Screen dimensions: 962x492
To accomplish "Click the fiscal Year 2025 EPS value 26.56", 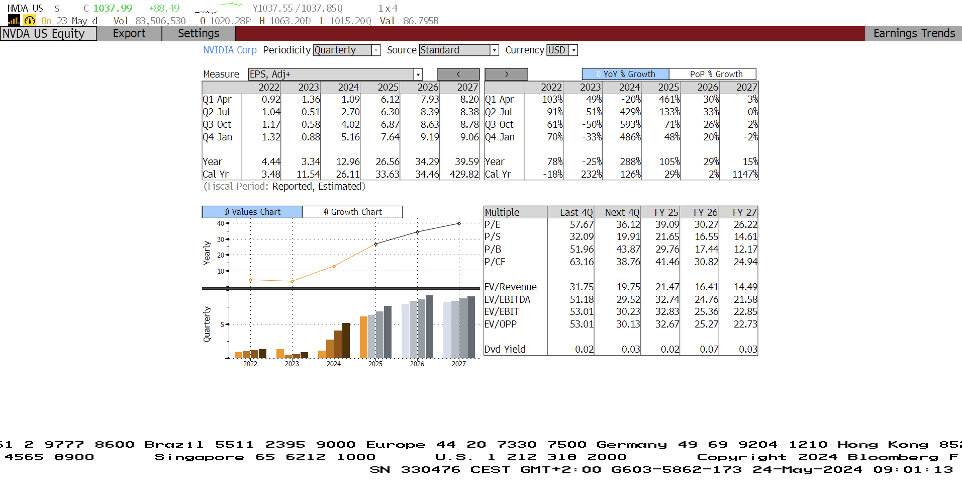I will [x=387, y=162].
